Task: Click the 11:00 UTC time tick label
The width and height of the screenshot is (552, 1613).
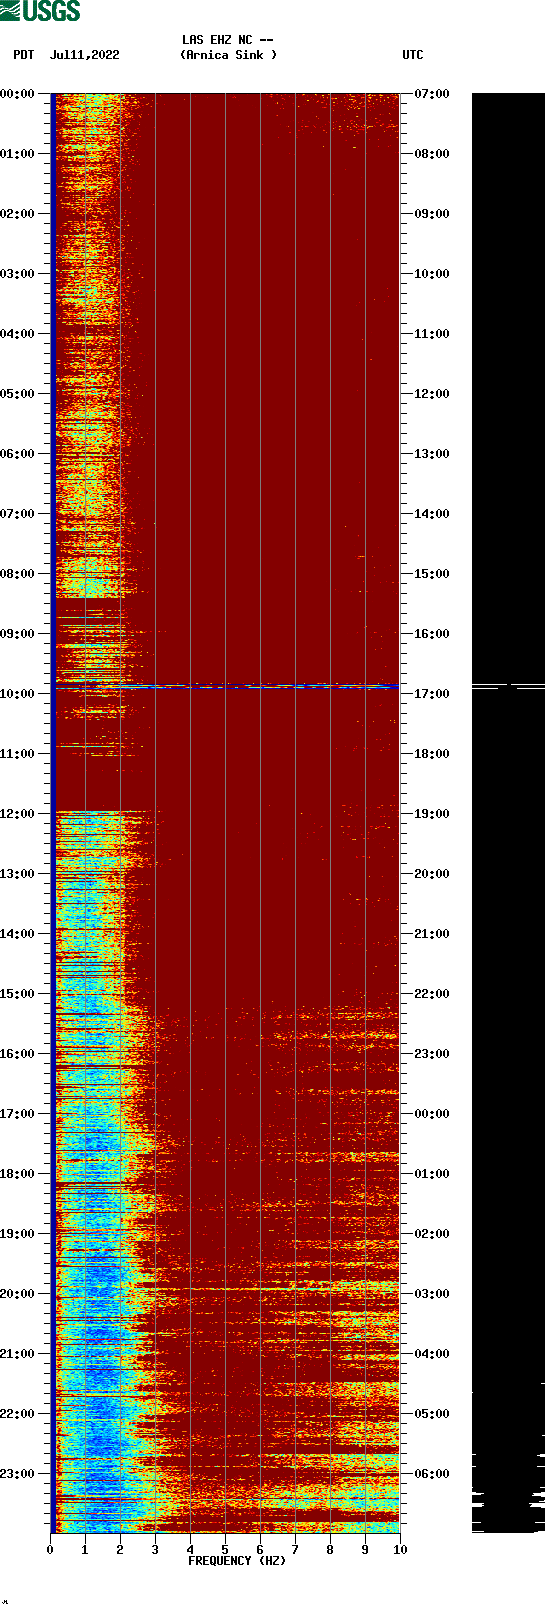Action: tap(432, 334)
